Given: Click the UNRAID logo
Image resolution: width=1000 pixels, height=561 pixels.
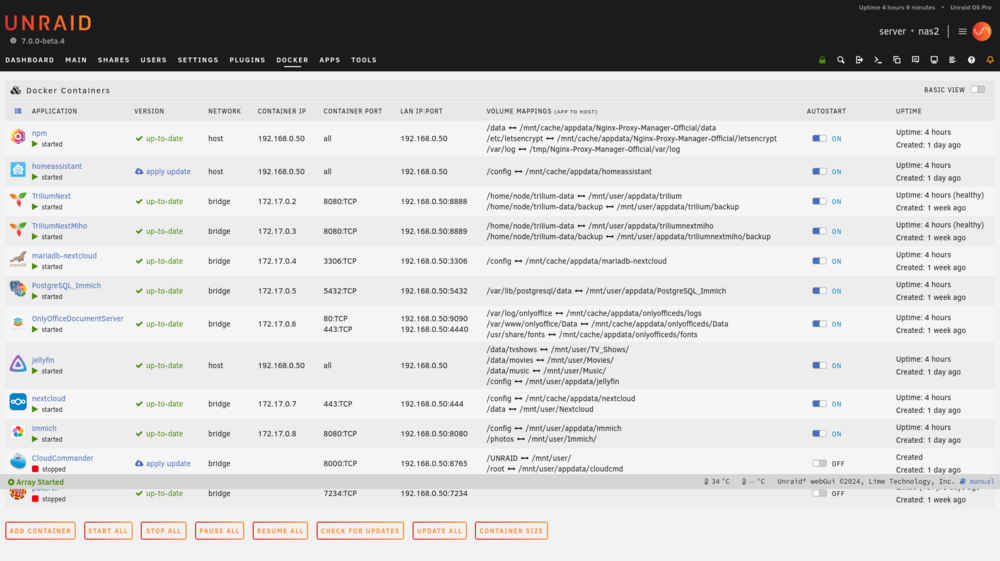Looking at the screenshot, I should 48,24.
